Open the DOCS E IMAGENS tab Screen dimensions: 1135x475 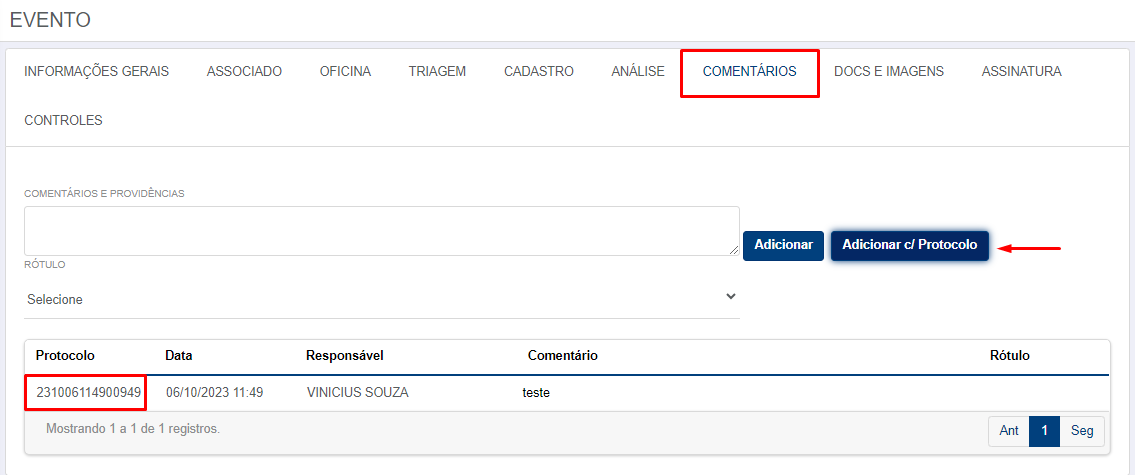click(889, 72)
